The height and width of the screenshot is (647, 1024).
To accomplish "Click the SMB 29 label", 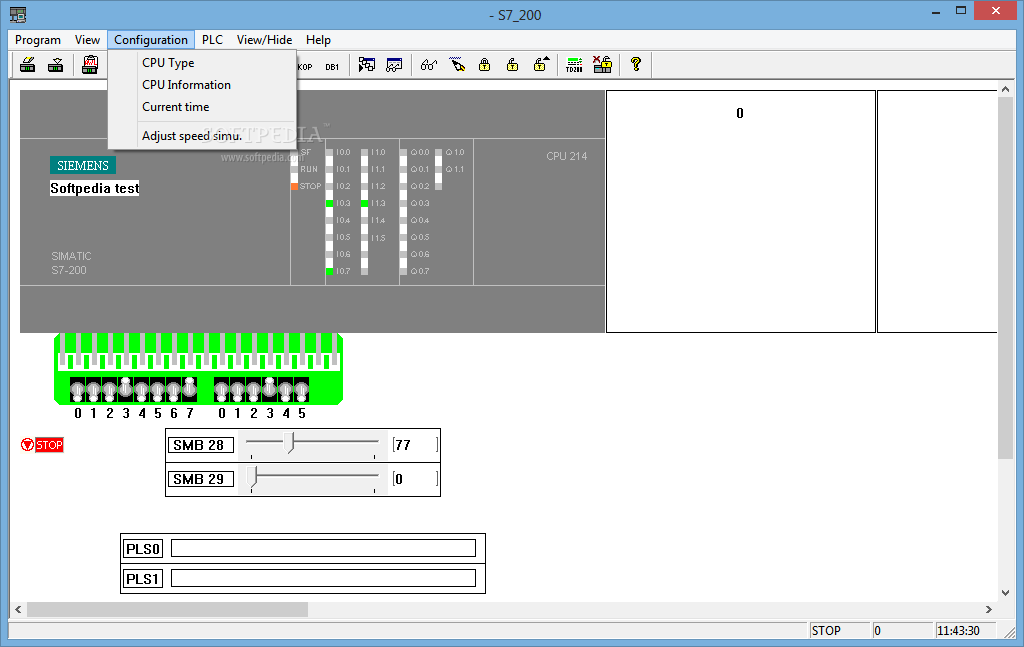I will 200,479.
